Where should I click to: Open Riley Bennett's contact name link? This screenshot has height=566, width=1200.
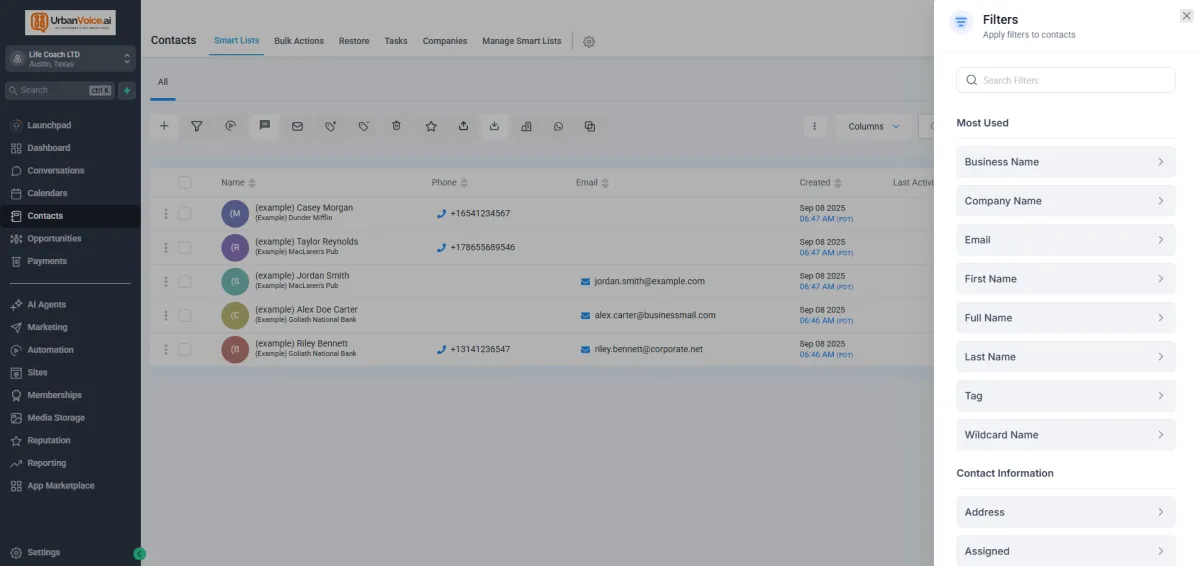pyautogui.click(x=302, y=343)
